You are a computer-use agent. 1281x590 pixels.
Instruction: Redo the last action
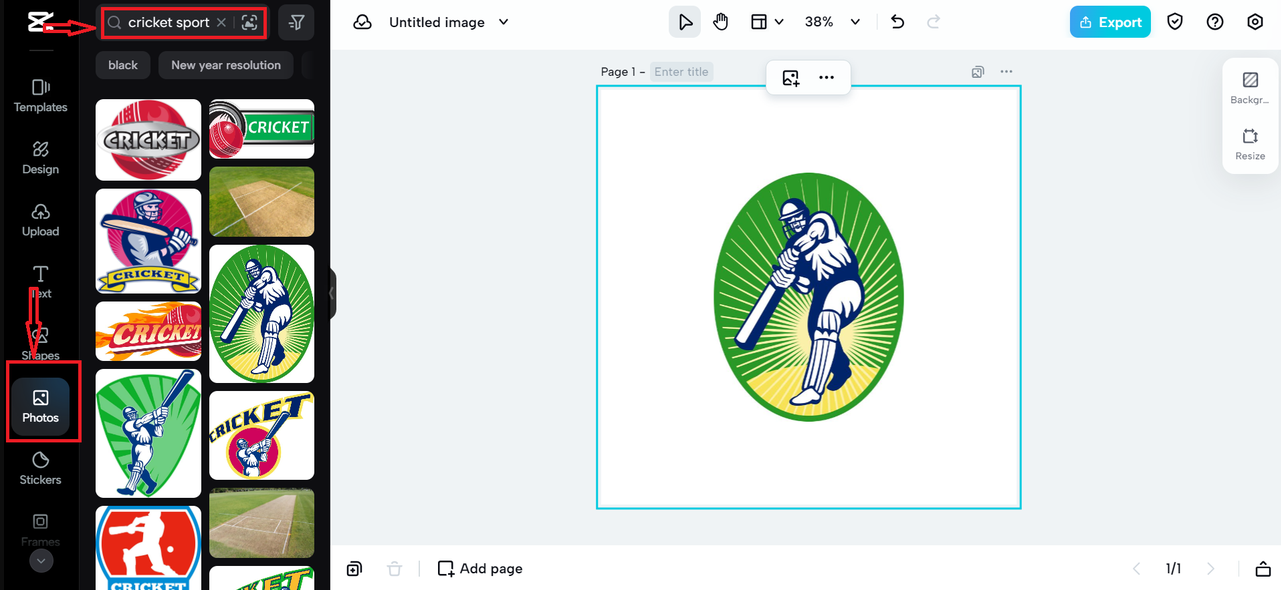tap(933, 22)
